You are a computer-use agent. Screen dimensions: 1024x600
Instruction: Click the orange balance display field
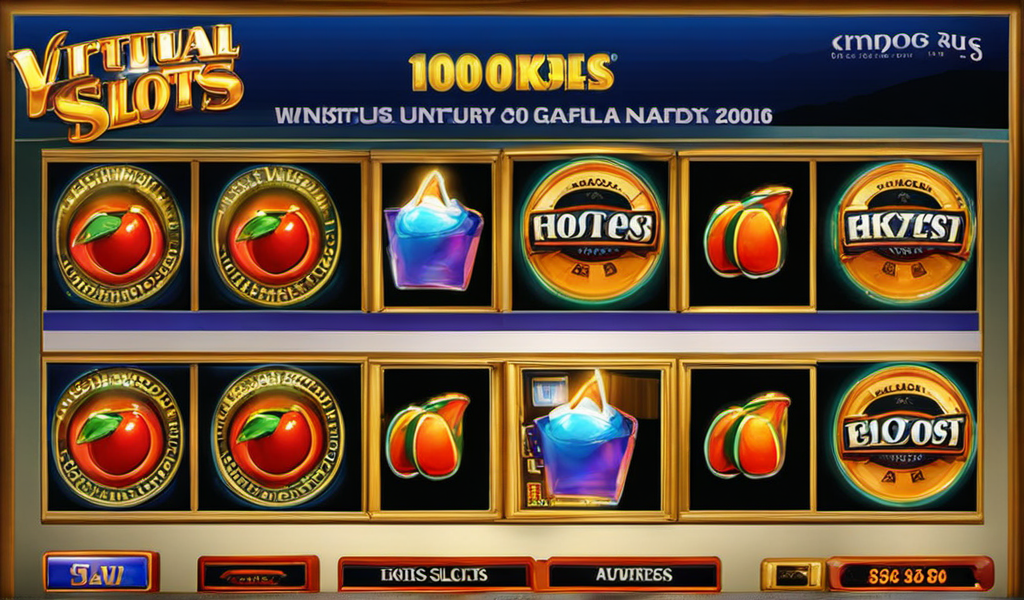pyautogui.click(x=910, y=575)
